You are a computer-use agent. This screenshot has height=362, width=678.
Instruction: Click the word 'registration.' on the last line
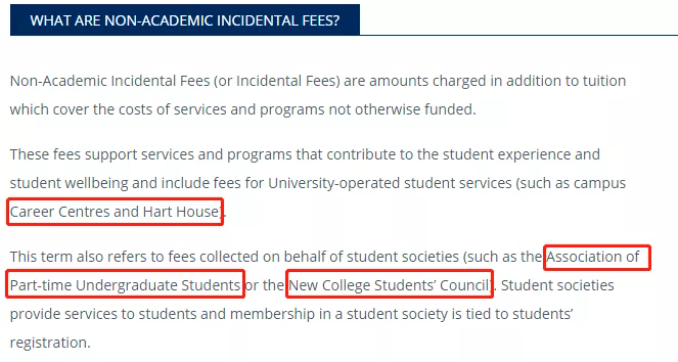coord(50,343)
